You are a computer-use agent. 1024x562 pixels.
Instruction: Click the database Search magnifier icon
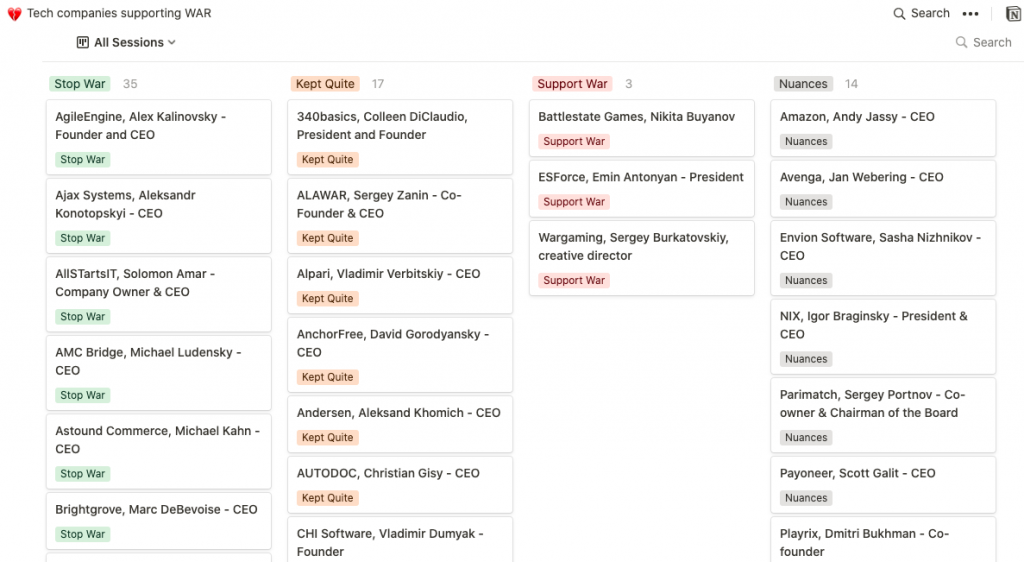click(962, 43)
